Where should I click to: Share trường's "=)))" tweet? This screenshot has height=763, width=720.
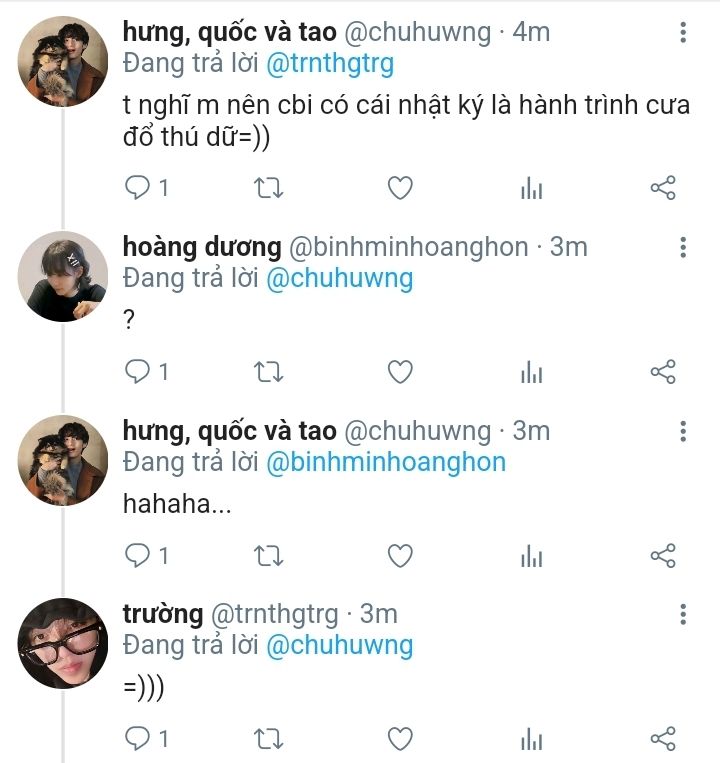coord(663,739)
